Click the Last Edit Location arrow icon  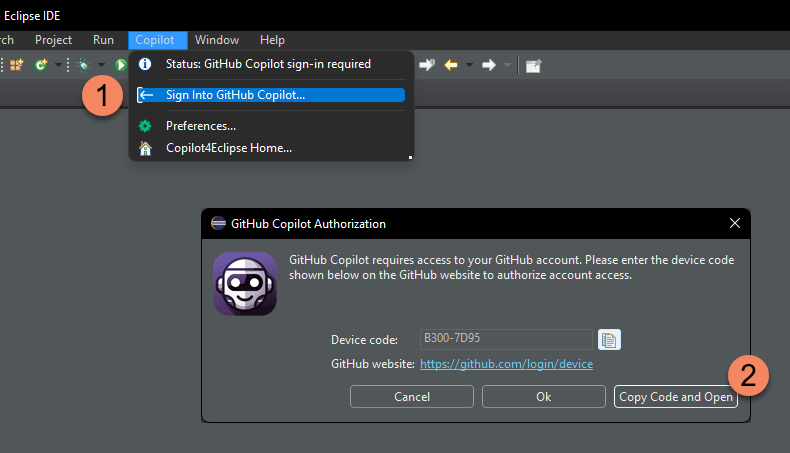point(427,65)
